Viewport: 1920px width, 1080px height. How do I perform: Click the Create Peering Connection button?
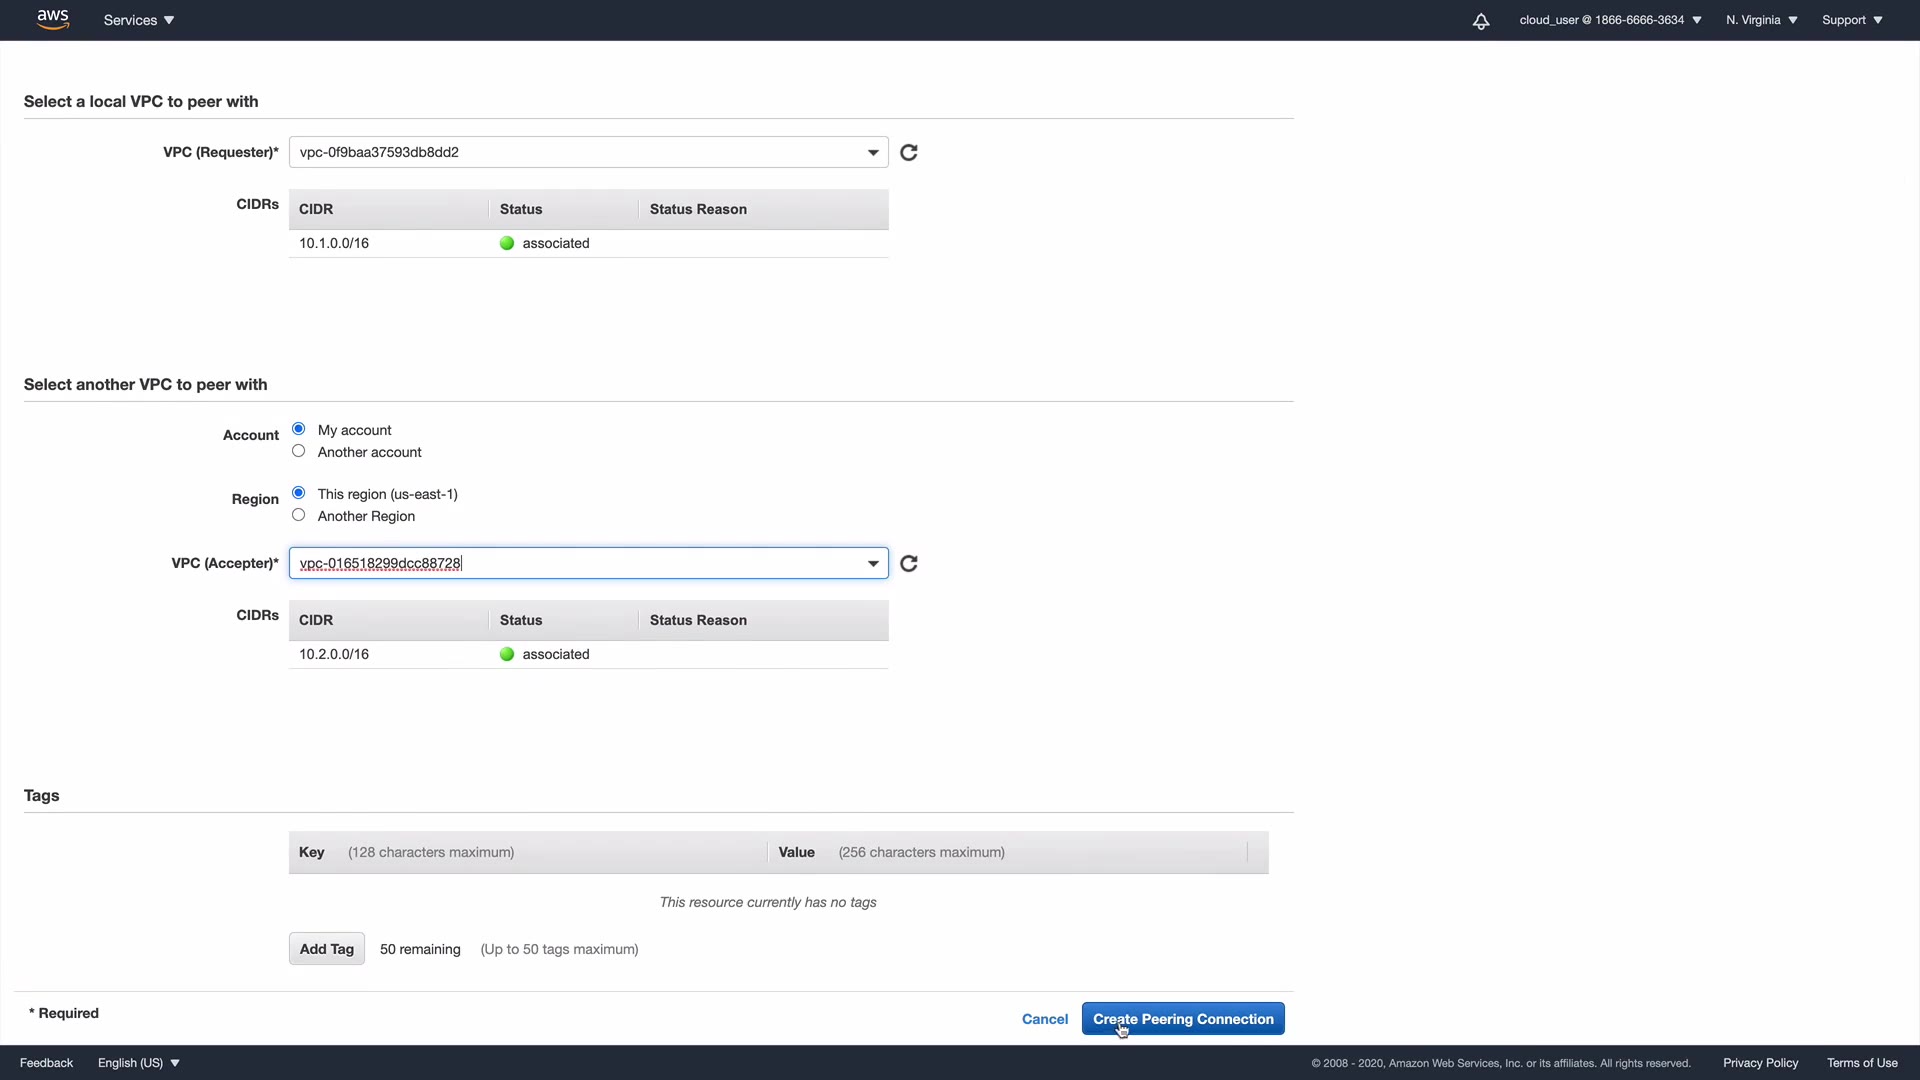click(1183, 1019)
